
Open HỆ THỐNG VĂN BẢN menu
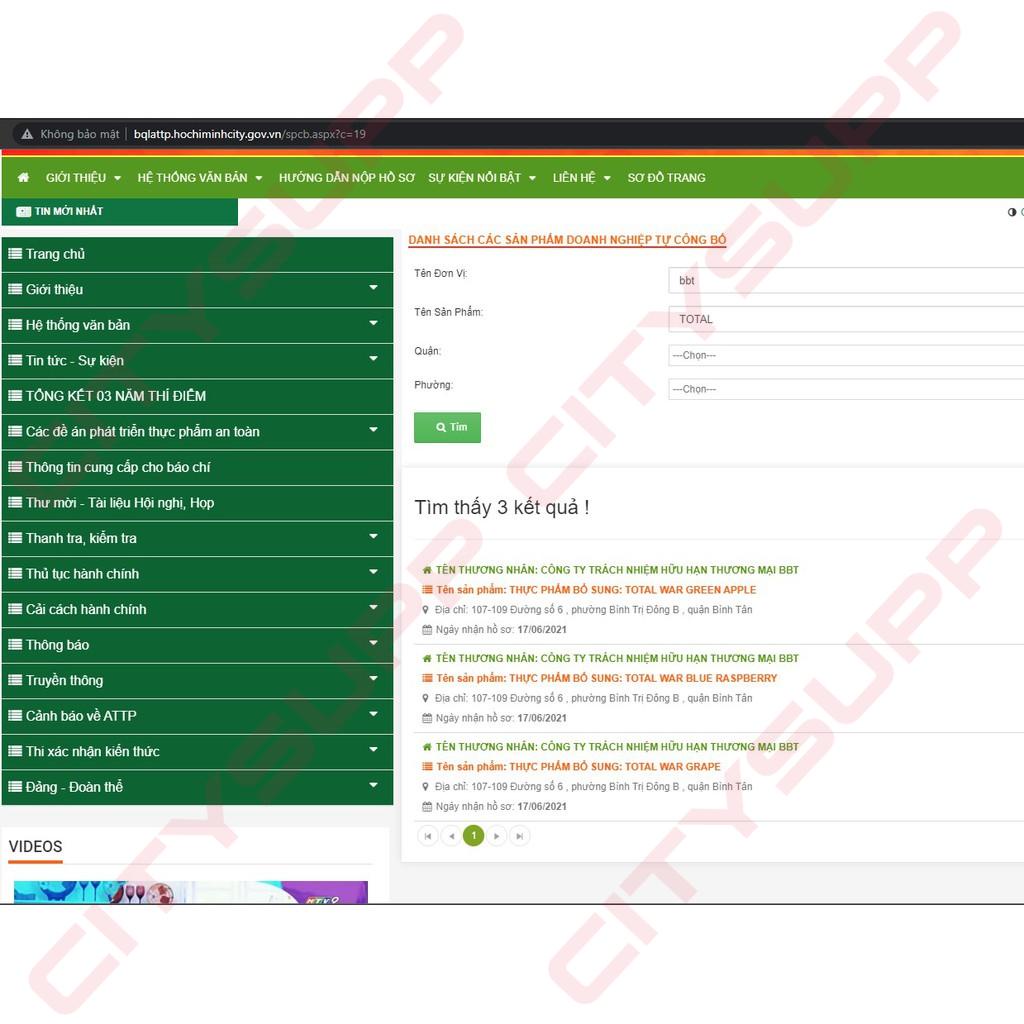(x=199, y=178)
